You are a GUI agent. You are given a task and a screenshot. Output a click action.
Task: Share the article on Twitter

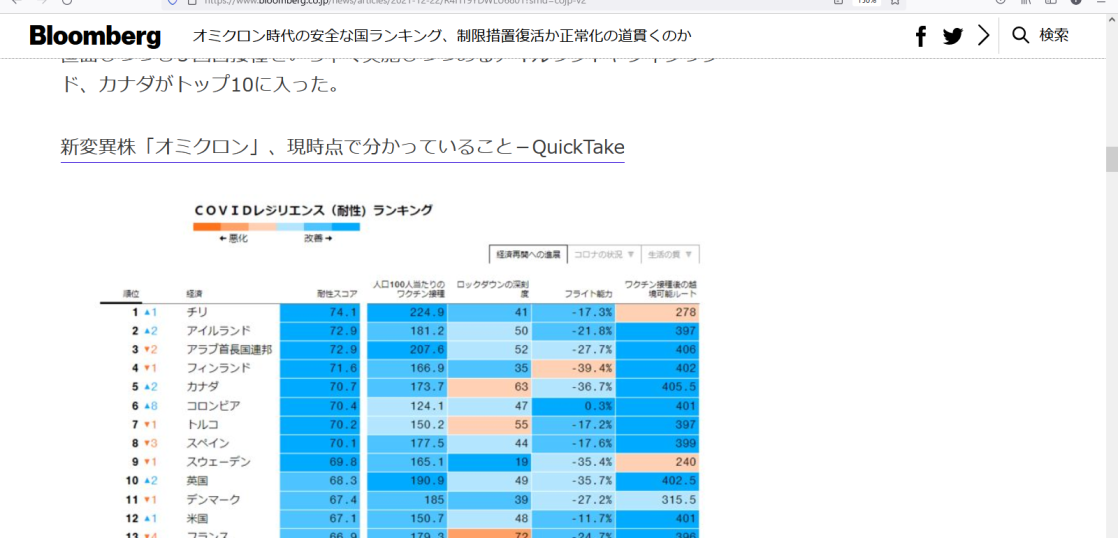[953, 36]
